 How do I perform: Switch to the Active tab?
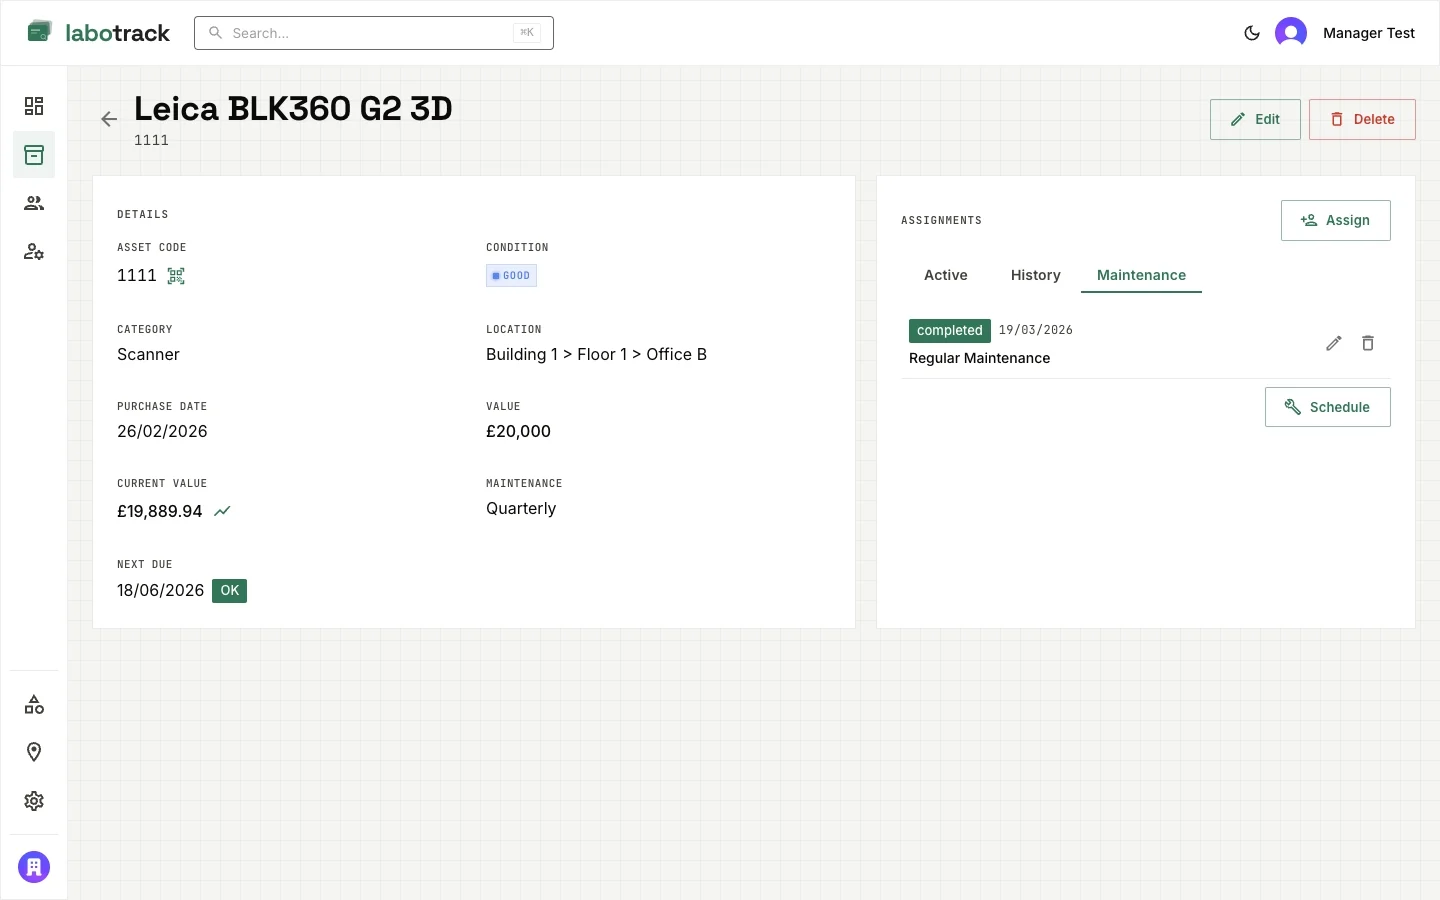(x=946, y=275)
